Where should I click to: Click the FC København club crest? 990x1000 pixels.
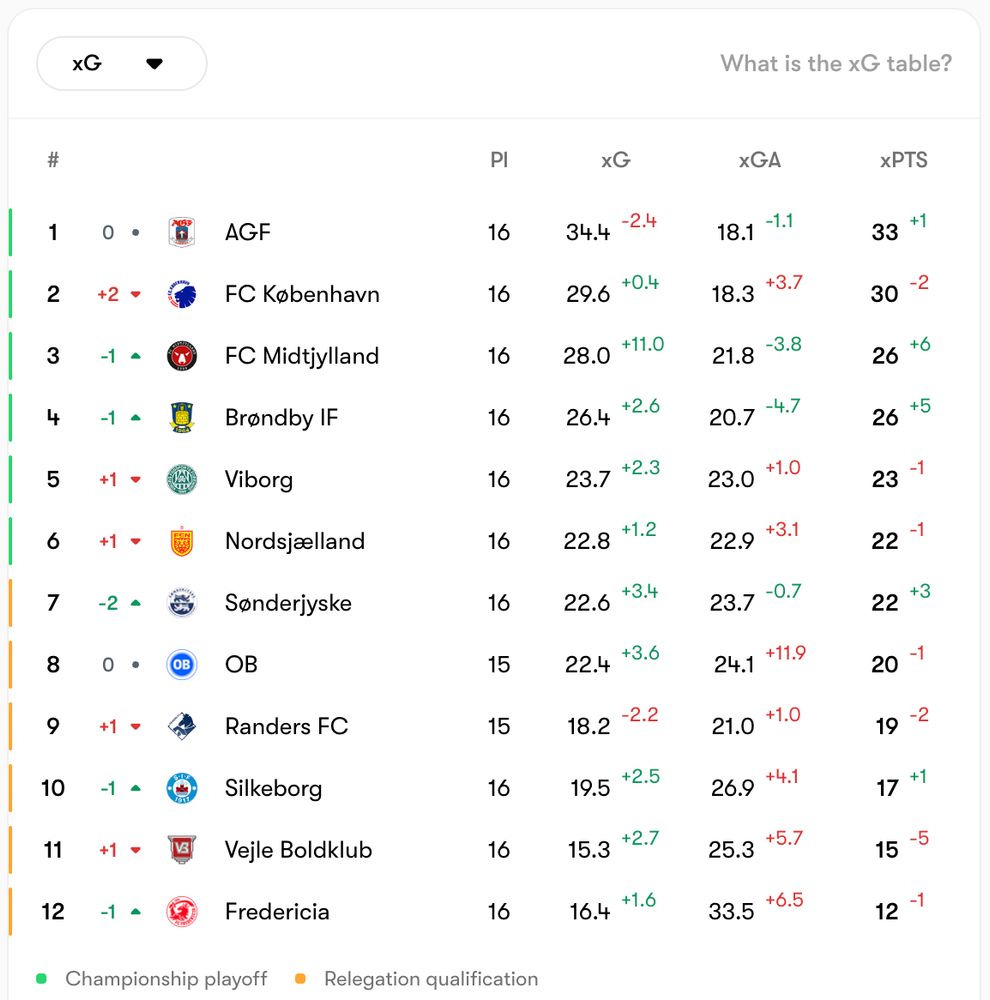(182, 294)
